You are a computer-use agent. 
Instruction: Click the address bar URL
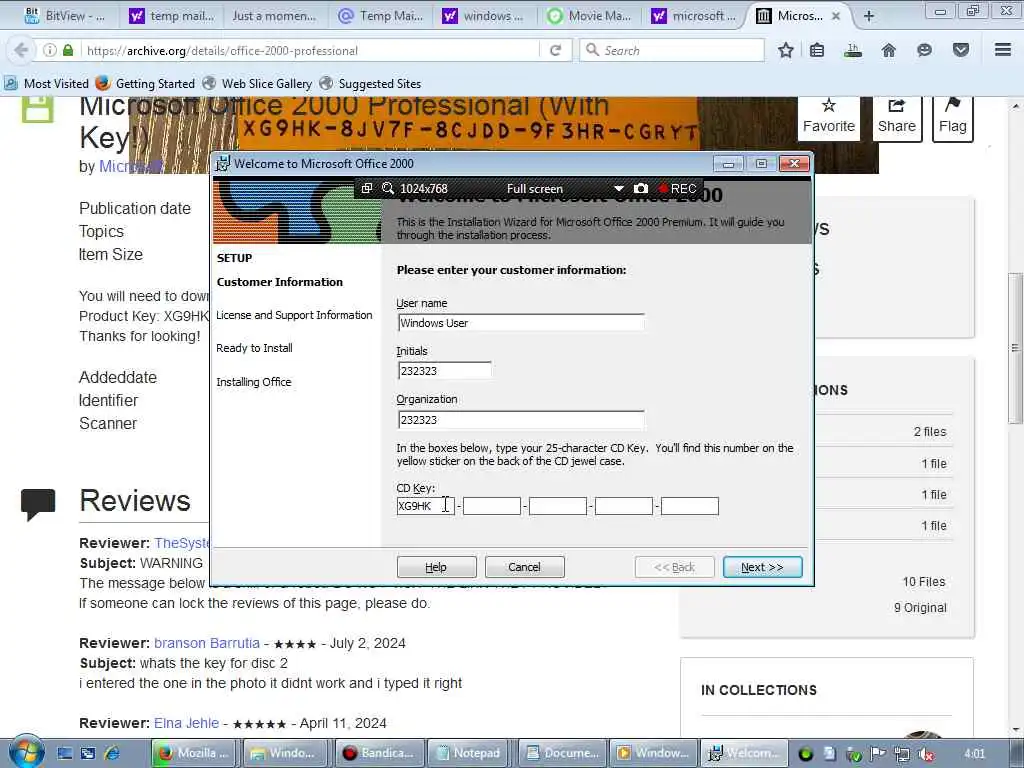(x=222, y=50)
